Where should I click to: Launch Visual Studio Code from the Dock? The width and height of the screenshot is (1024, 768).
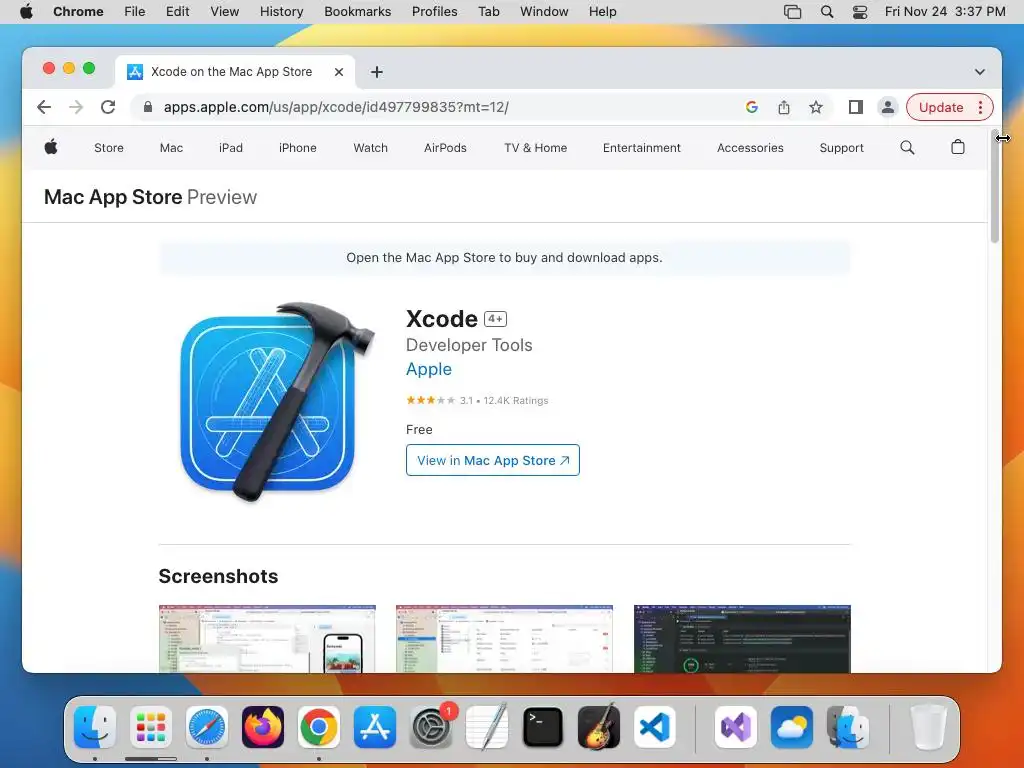point(654,727)
